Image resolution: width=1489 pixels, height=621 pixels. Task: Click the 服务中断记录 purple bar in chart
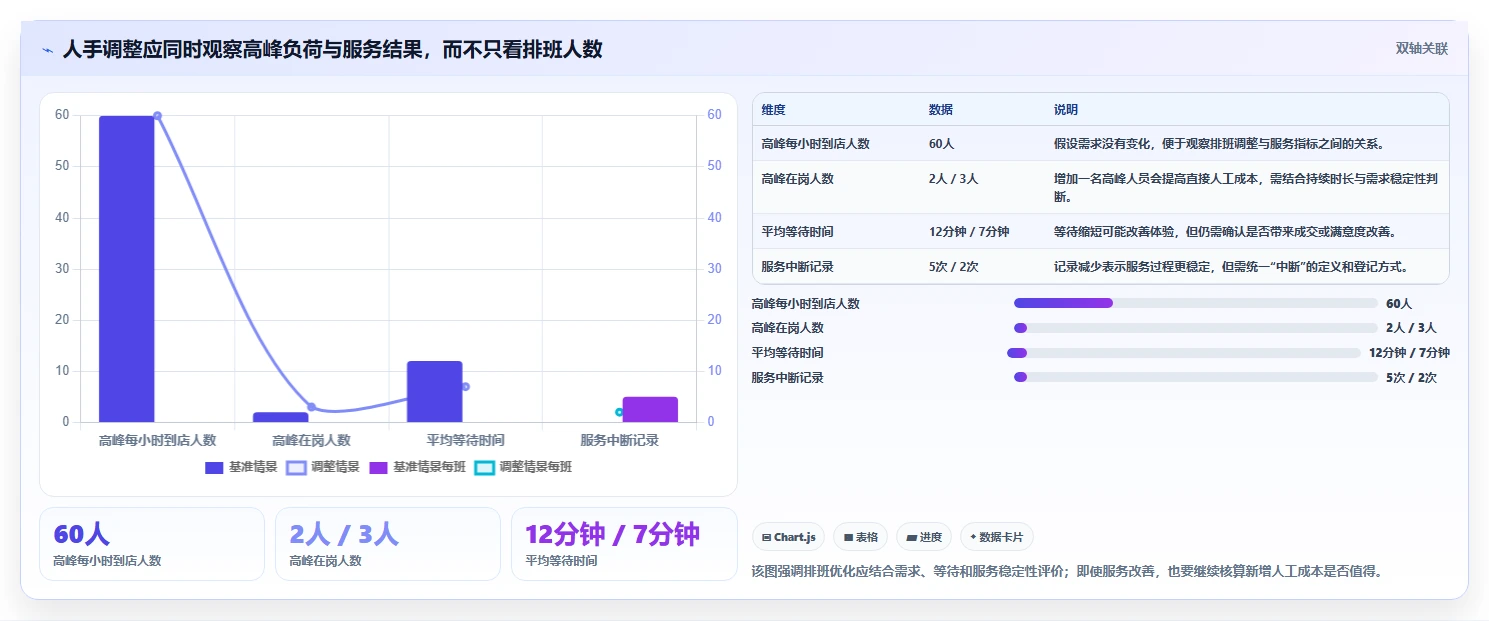point(650,409)
